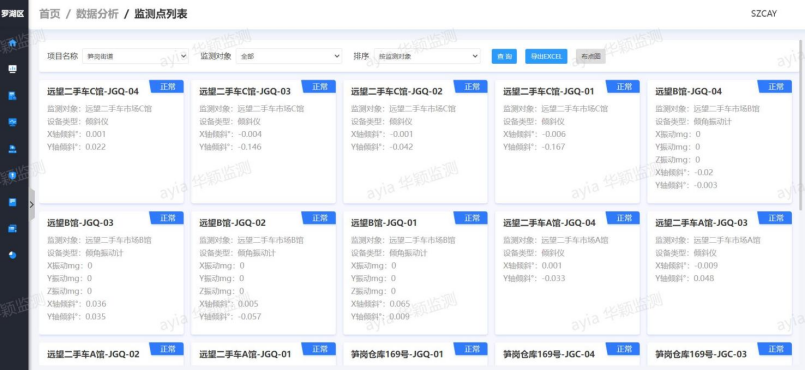Click X轴倾斜 value 0.036 on B馆-JGQ-03
Screen dimensions: 805x370
click(96, 304)
